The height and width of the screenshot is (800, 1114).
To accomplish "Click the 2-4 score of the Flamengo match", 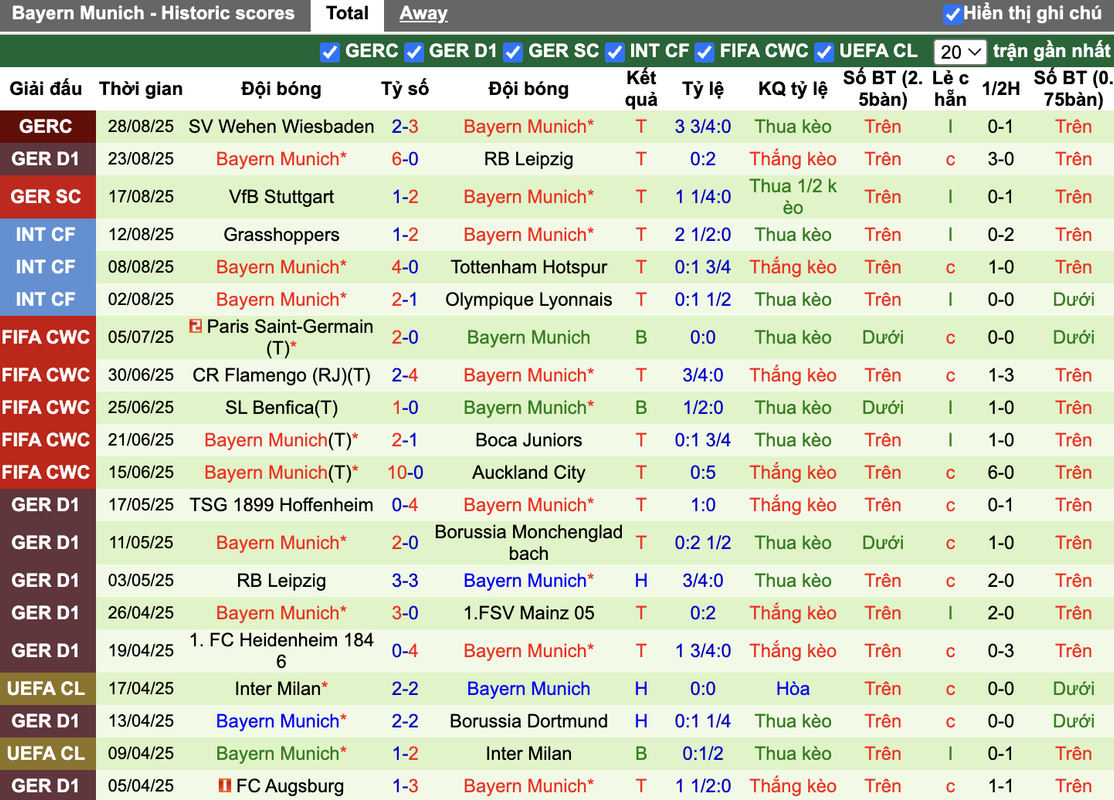I will tap(405, 375).
